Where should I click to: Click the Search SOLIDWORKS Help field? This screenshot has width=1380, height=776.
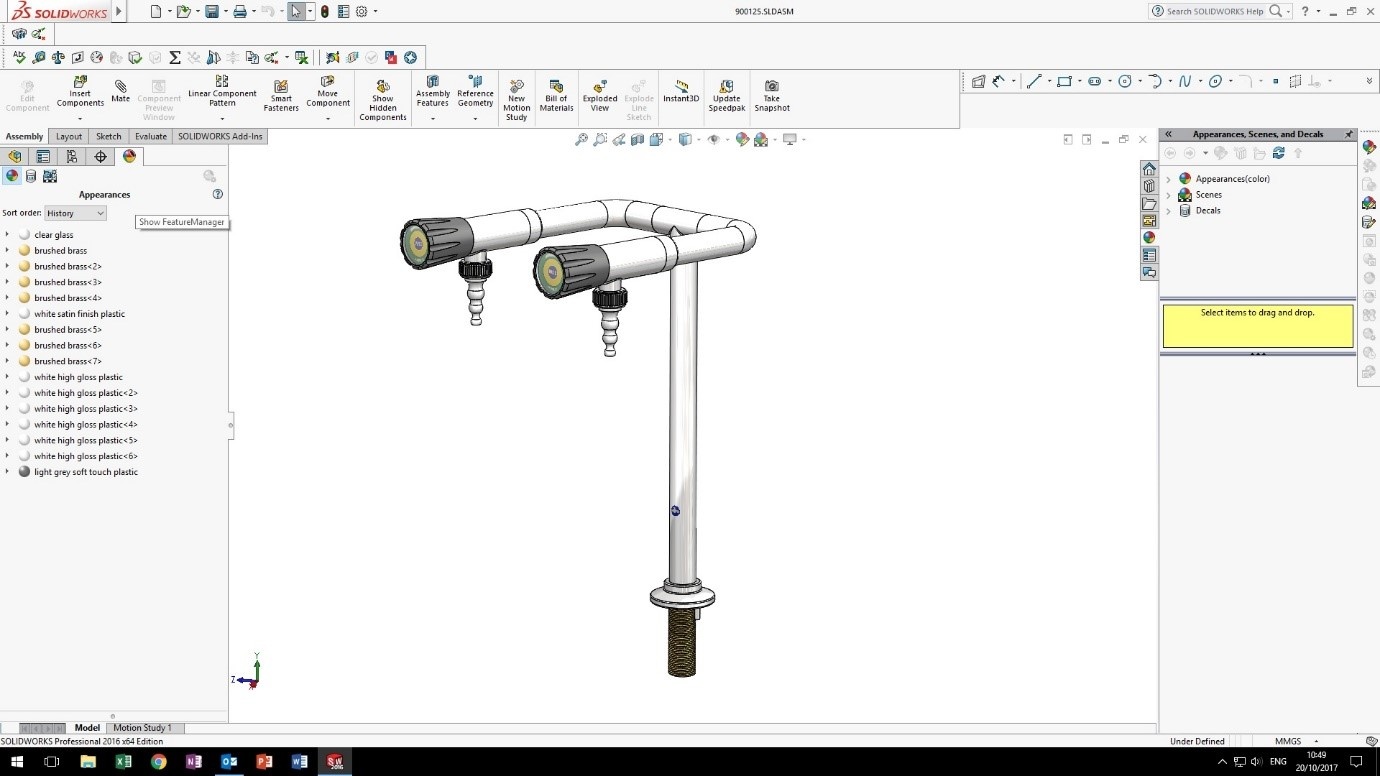pos(1214,11)
